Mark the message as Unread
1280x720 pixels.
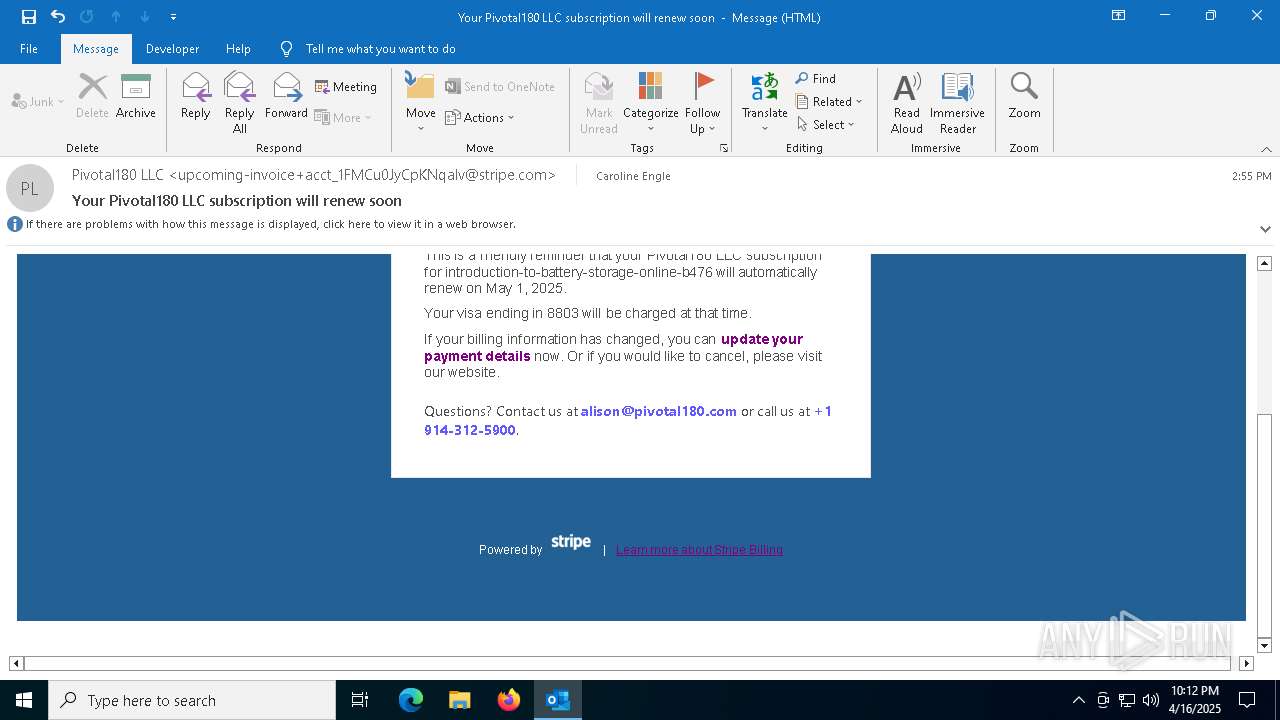click(x=599, y=102)
